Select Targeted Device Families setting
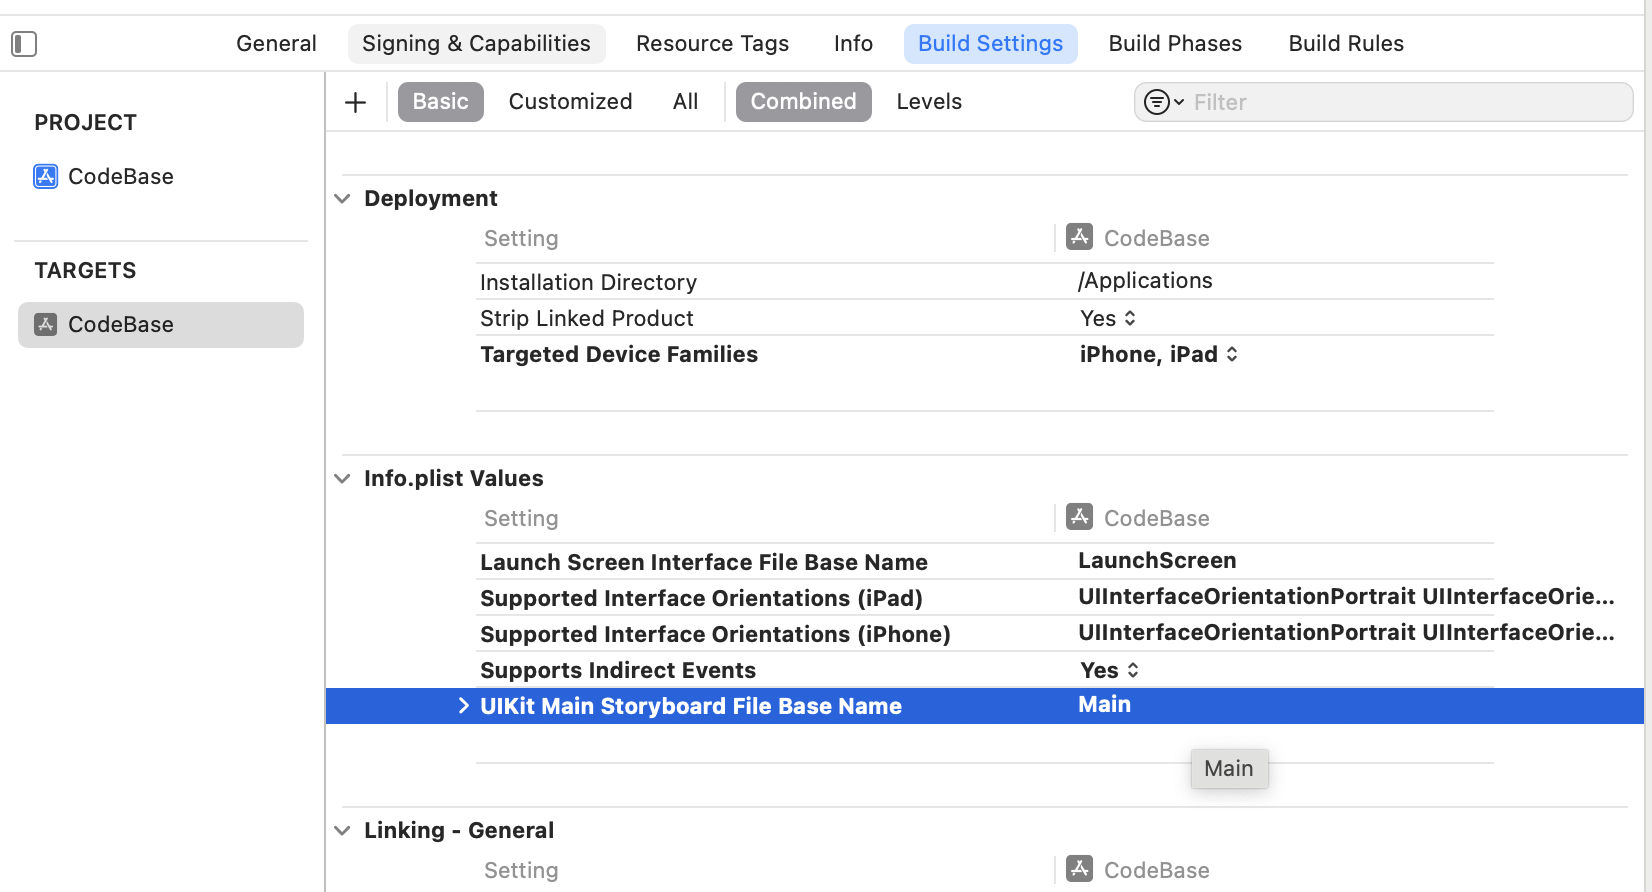 coord(619,354)
